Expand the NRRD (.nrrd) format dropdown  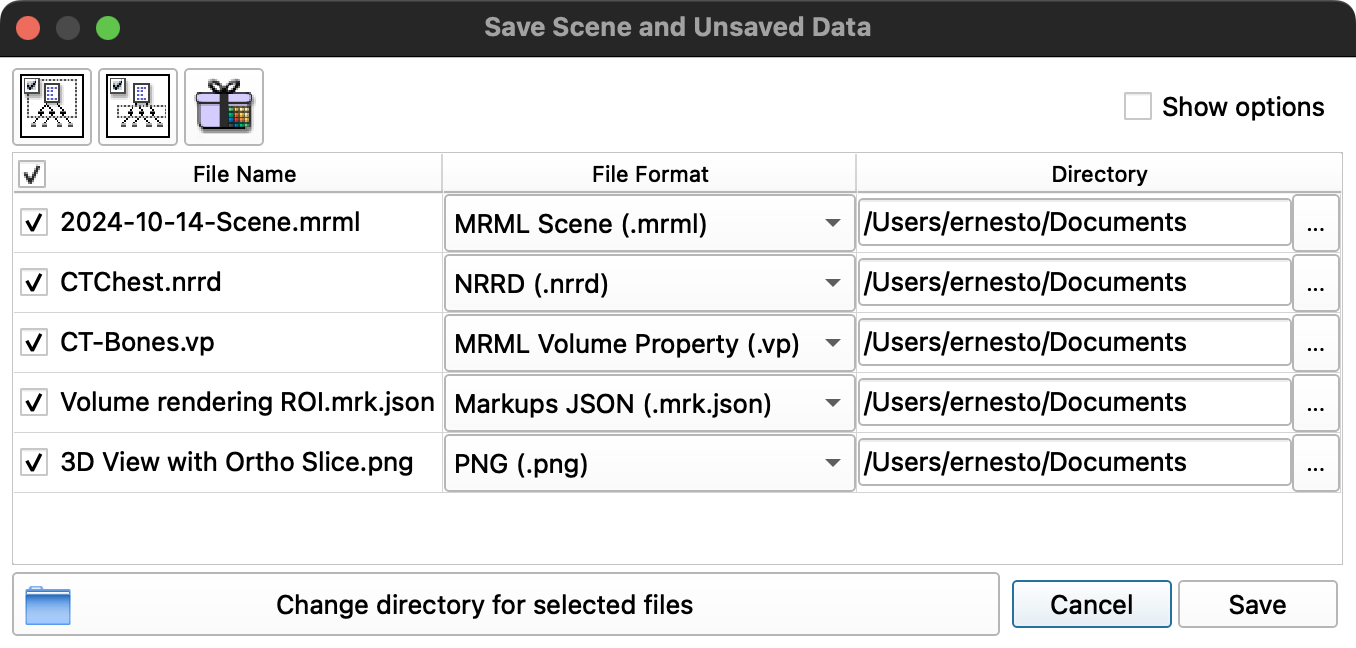tap(649, 284)
